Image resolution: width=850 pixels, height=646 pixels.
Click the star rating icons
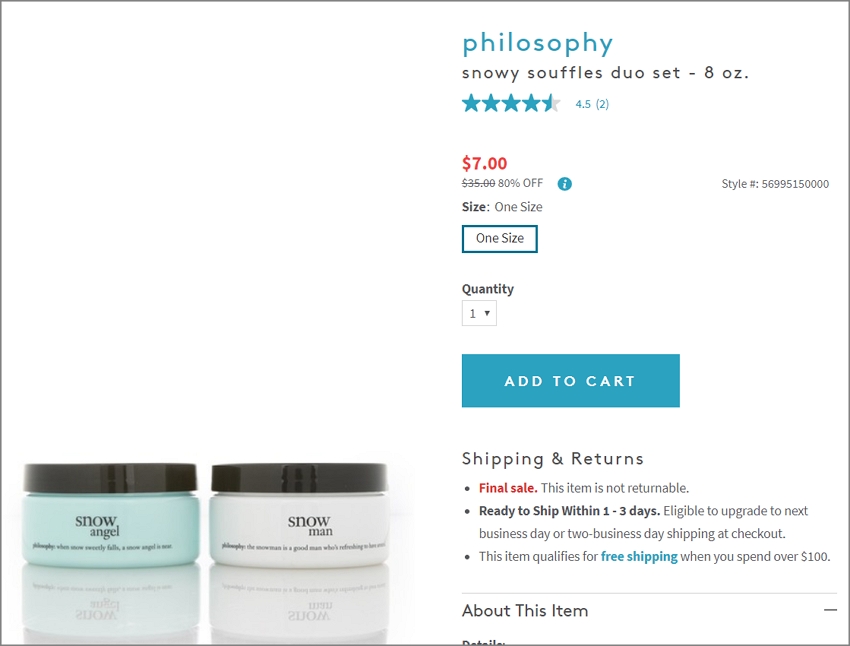(x=511, y=103)
